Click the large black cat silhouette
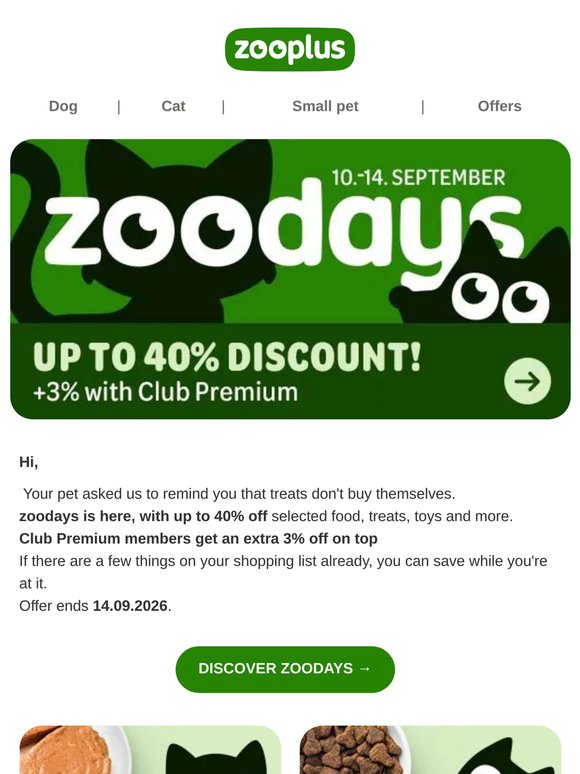The width and height of the screenshot is (580, 774). coord(178,232)
